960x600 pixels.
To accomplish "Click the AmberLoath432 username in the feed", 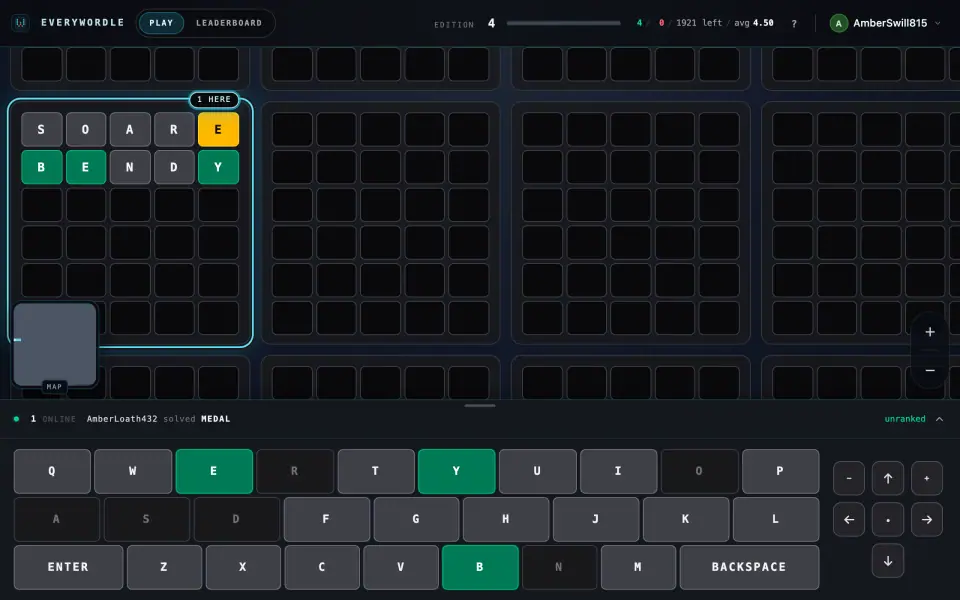I will (x=122, y=419).
